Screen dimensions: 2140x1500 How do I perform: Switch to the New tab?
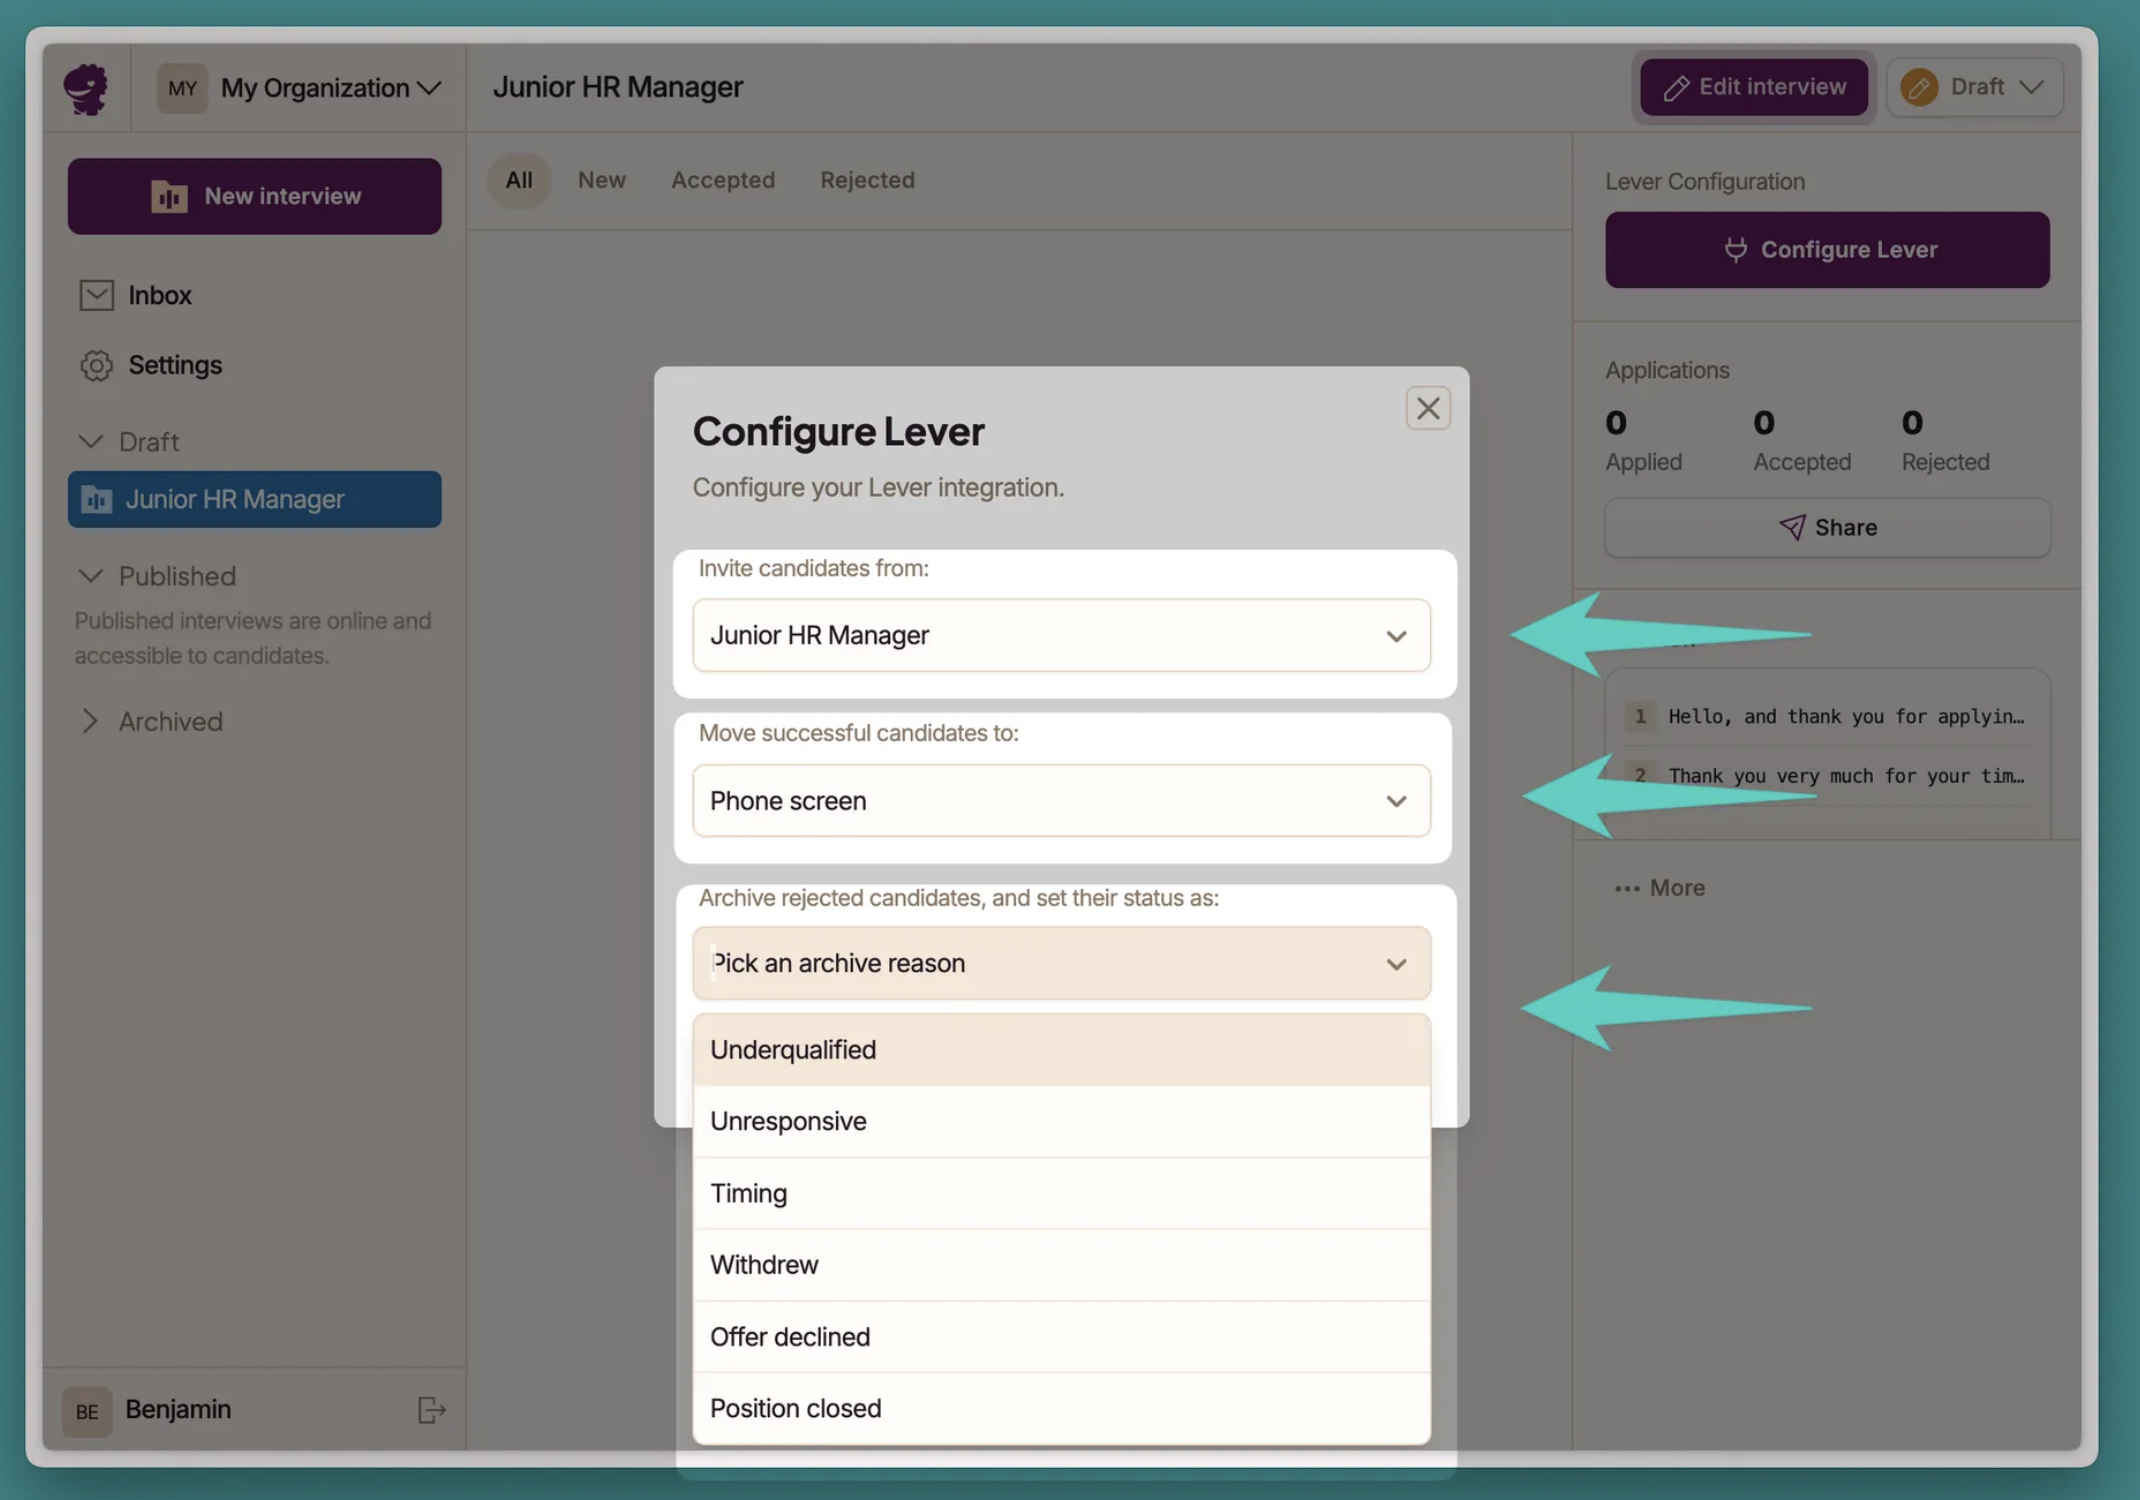601,180
